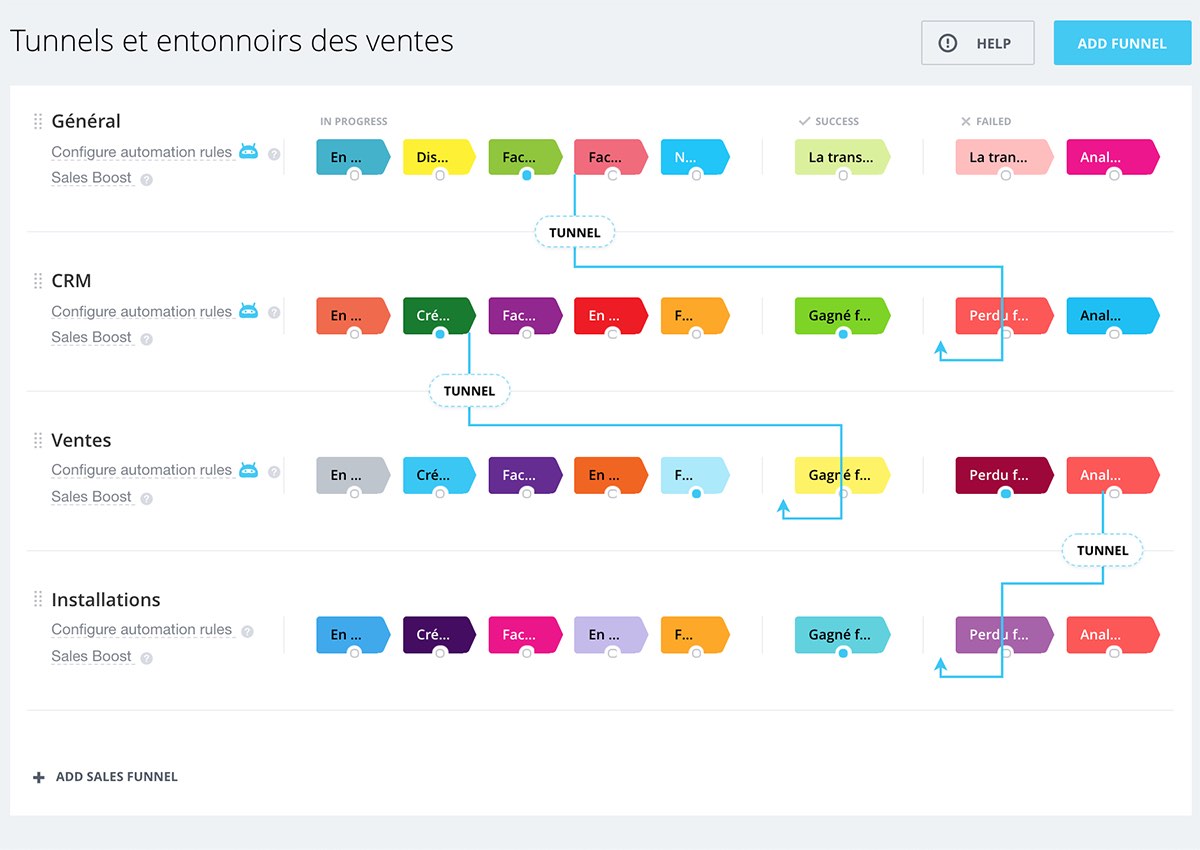Click the plus icon for adding sales funnel

pyautogui.click(x=39, y=777)
